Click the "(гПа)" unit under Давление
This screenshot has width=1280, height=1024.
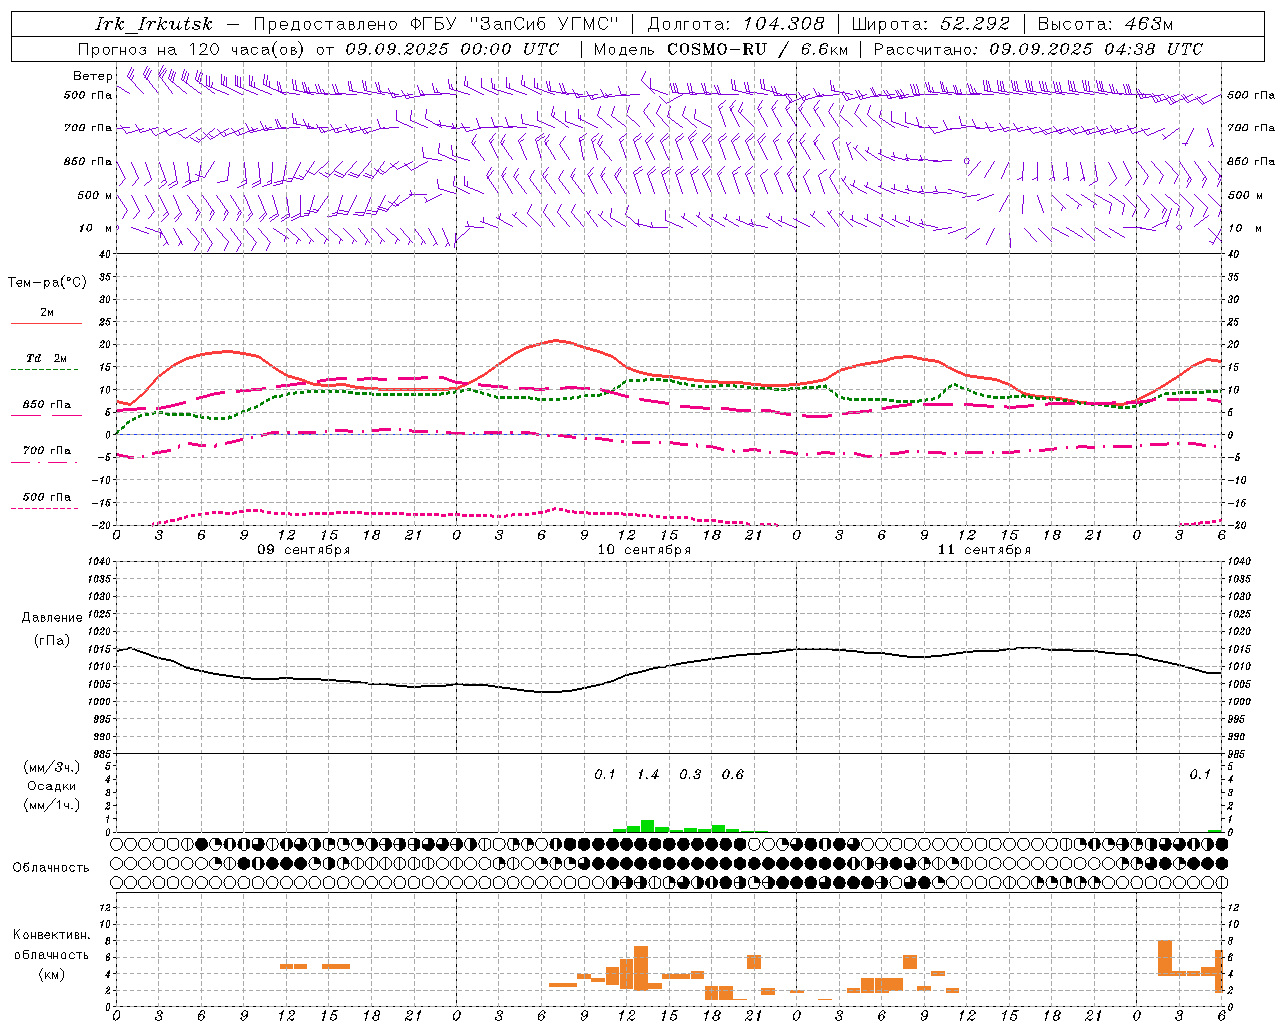click(x=52, y=641)
